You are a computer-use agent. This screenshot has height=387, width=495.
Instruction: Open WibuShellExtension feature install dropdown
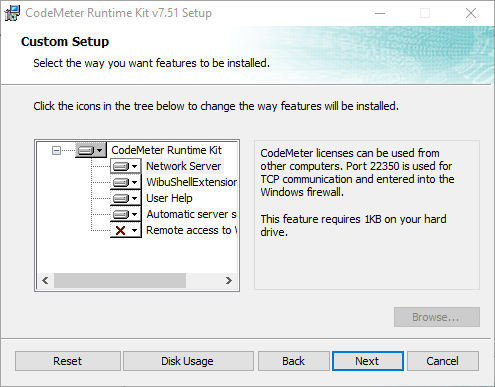pyautogui.click(x=126, y=182)
